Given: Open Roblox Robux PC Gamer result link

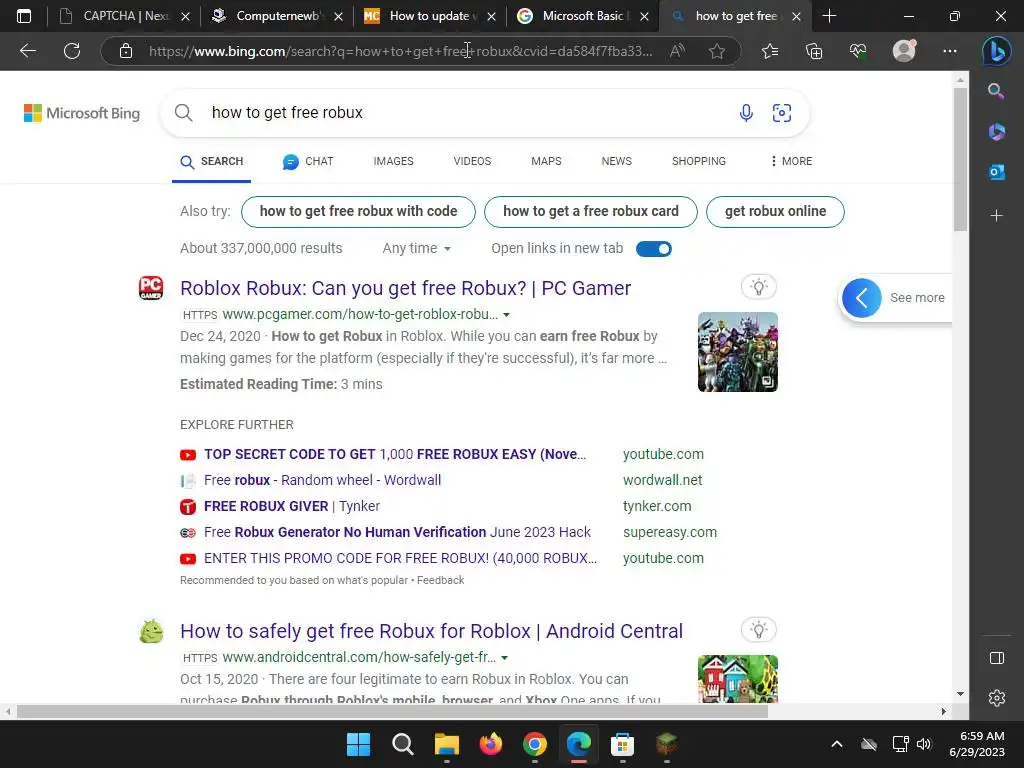Looking at the screenshot, I should (x=406, y=288).
